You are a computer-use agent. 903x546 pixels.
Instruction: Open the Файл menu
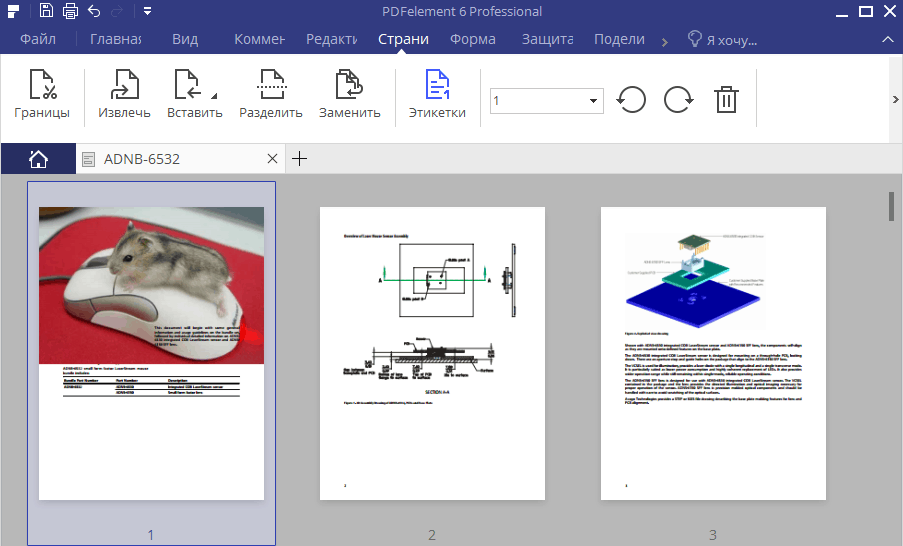[37, 40]
